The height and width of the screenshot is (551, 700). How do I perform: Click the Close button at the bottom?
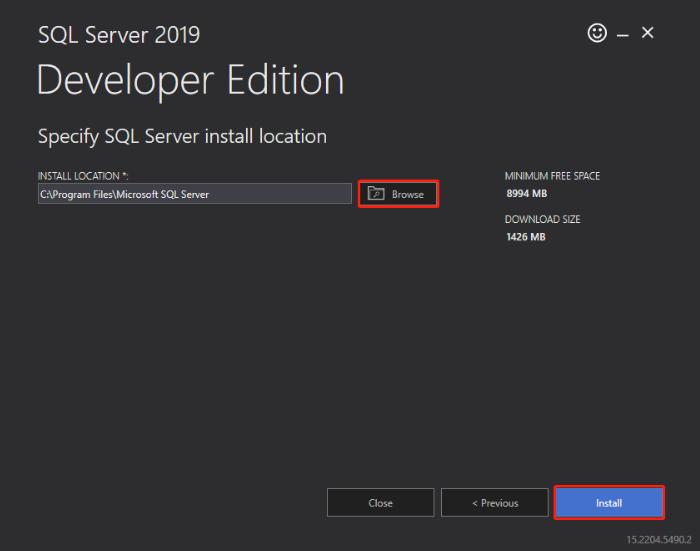pos(380,503)
